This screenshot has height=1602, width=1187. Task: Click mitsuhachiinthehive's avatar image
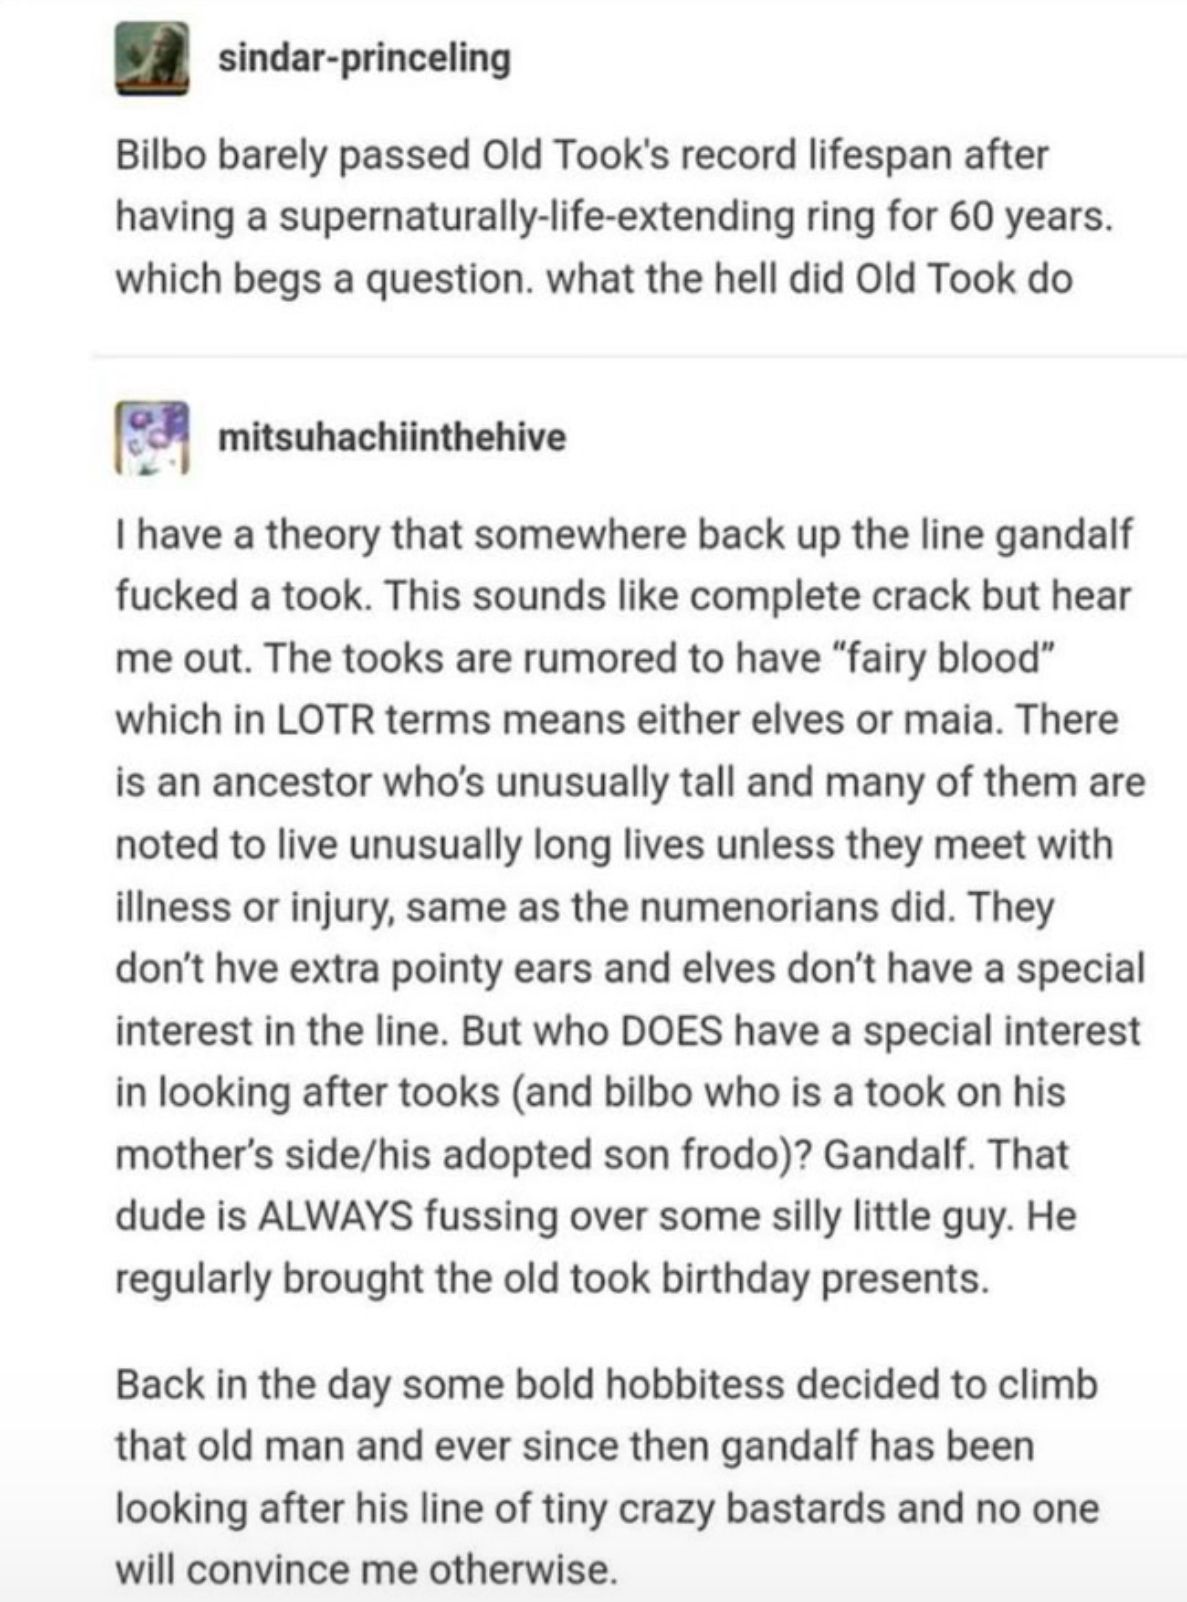(x=151, y=437)
